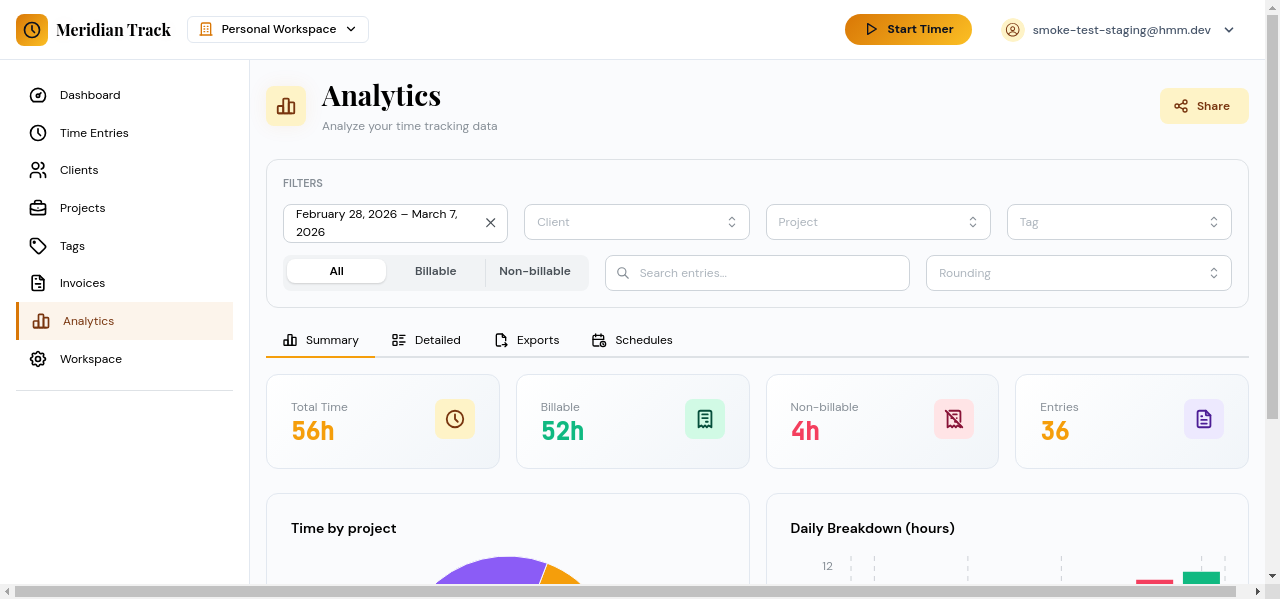Select the Billable filter option
Viewport: 1280px width, 599px height.
435,271
